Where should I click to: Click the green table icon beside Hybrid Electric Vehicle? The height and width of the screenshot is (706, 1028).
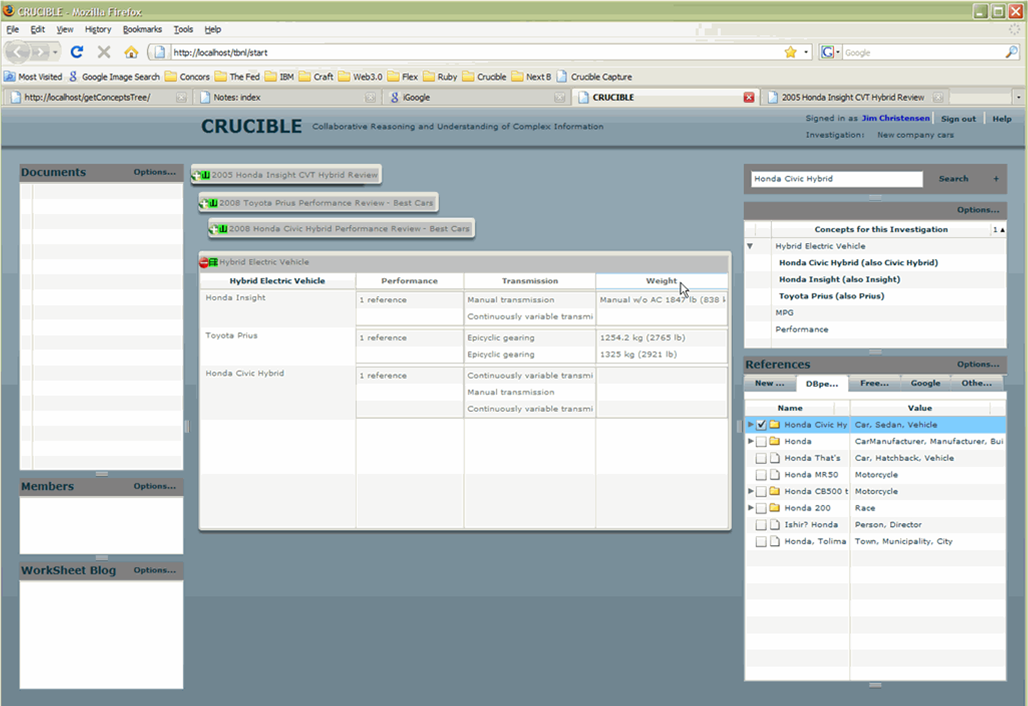213,262
